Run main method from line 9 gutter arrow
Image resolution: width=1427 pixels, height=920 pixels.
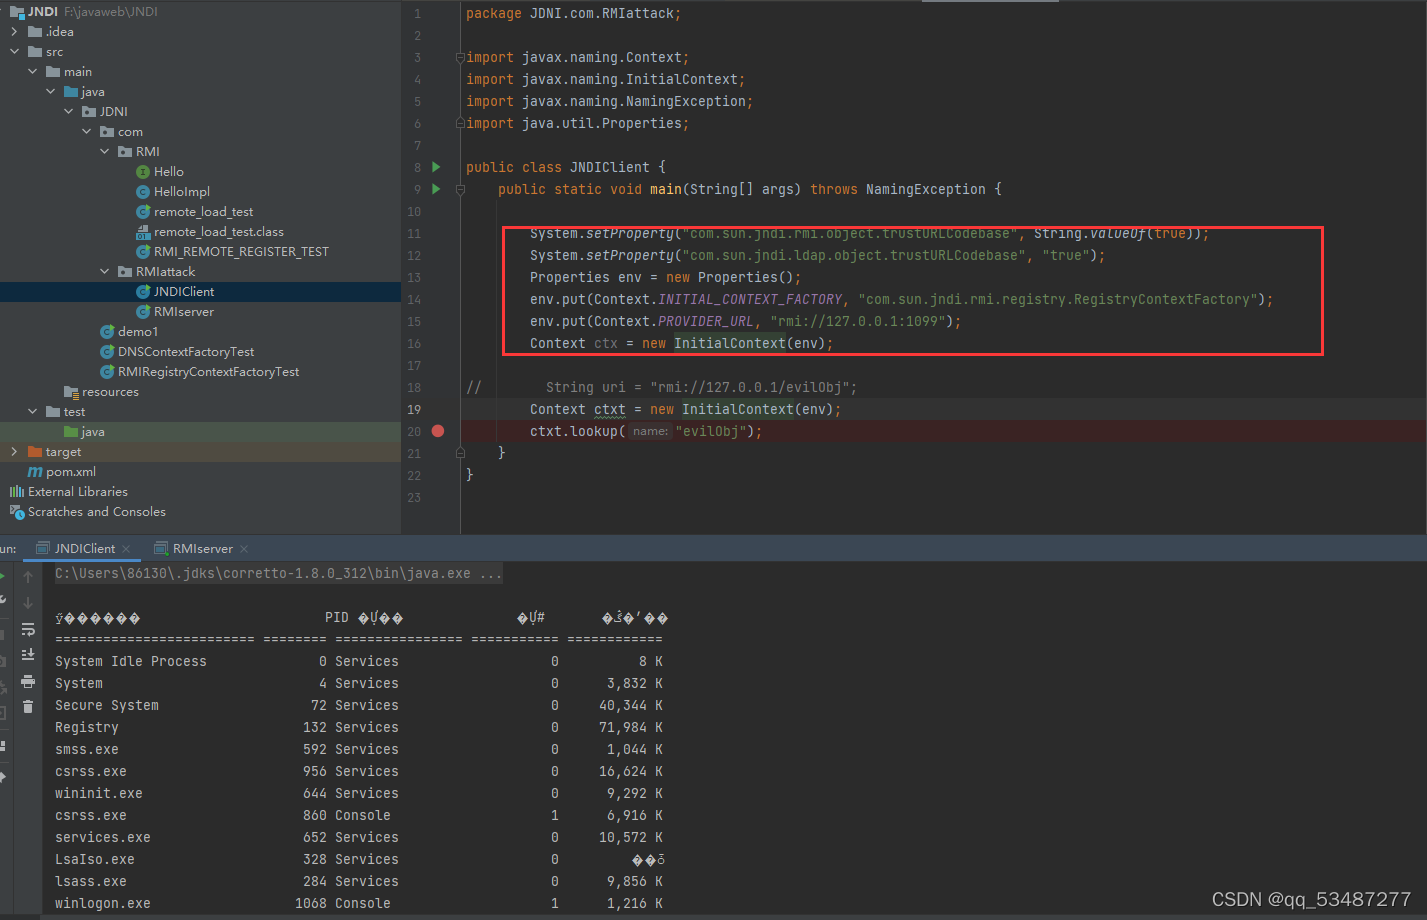pyautogui.click(x=436, y=189)
